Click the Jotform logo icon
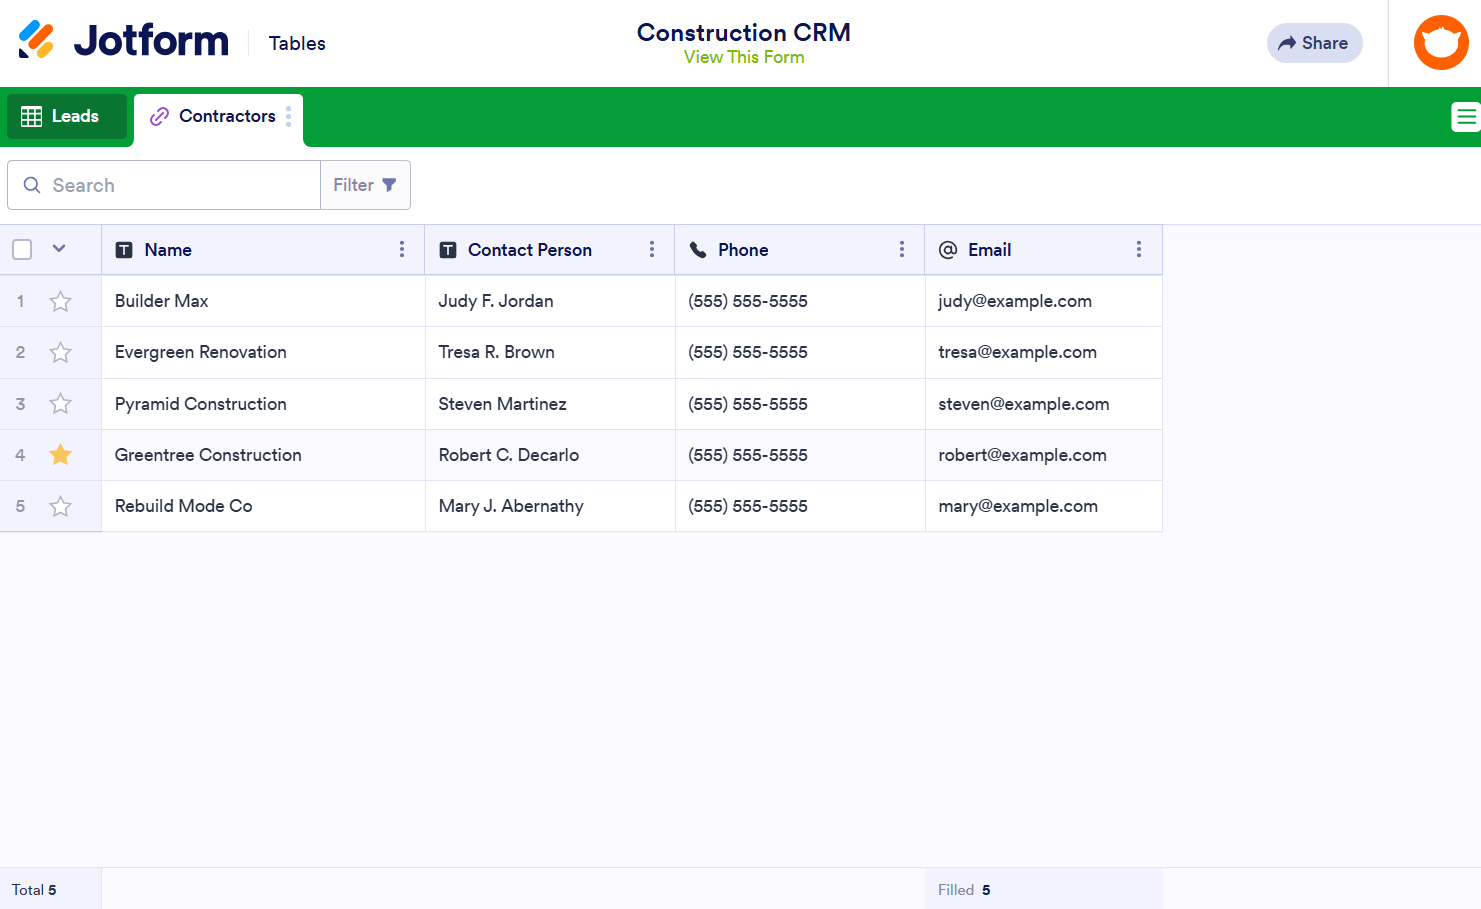Viewport: 1481px width, 909px height. (37, 40)
